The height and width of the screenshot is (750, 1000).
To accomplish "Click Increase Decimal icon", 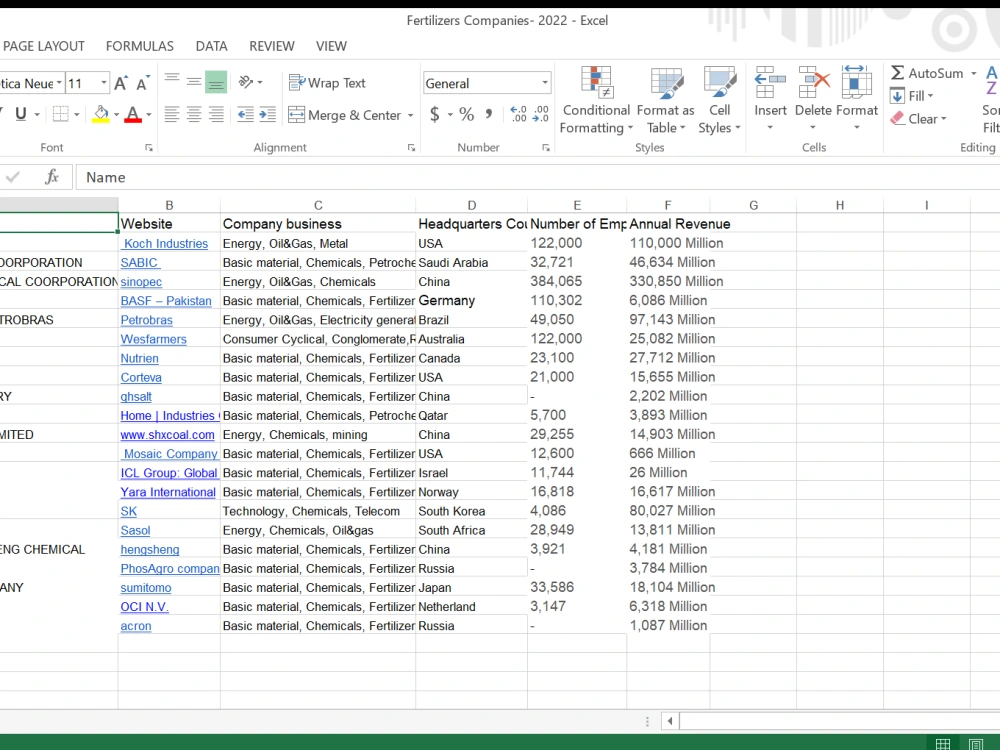I will tap(518, 115).
